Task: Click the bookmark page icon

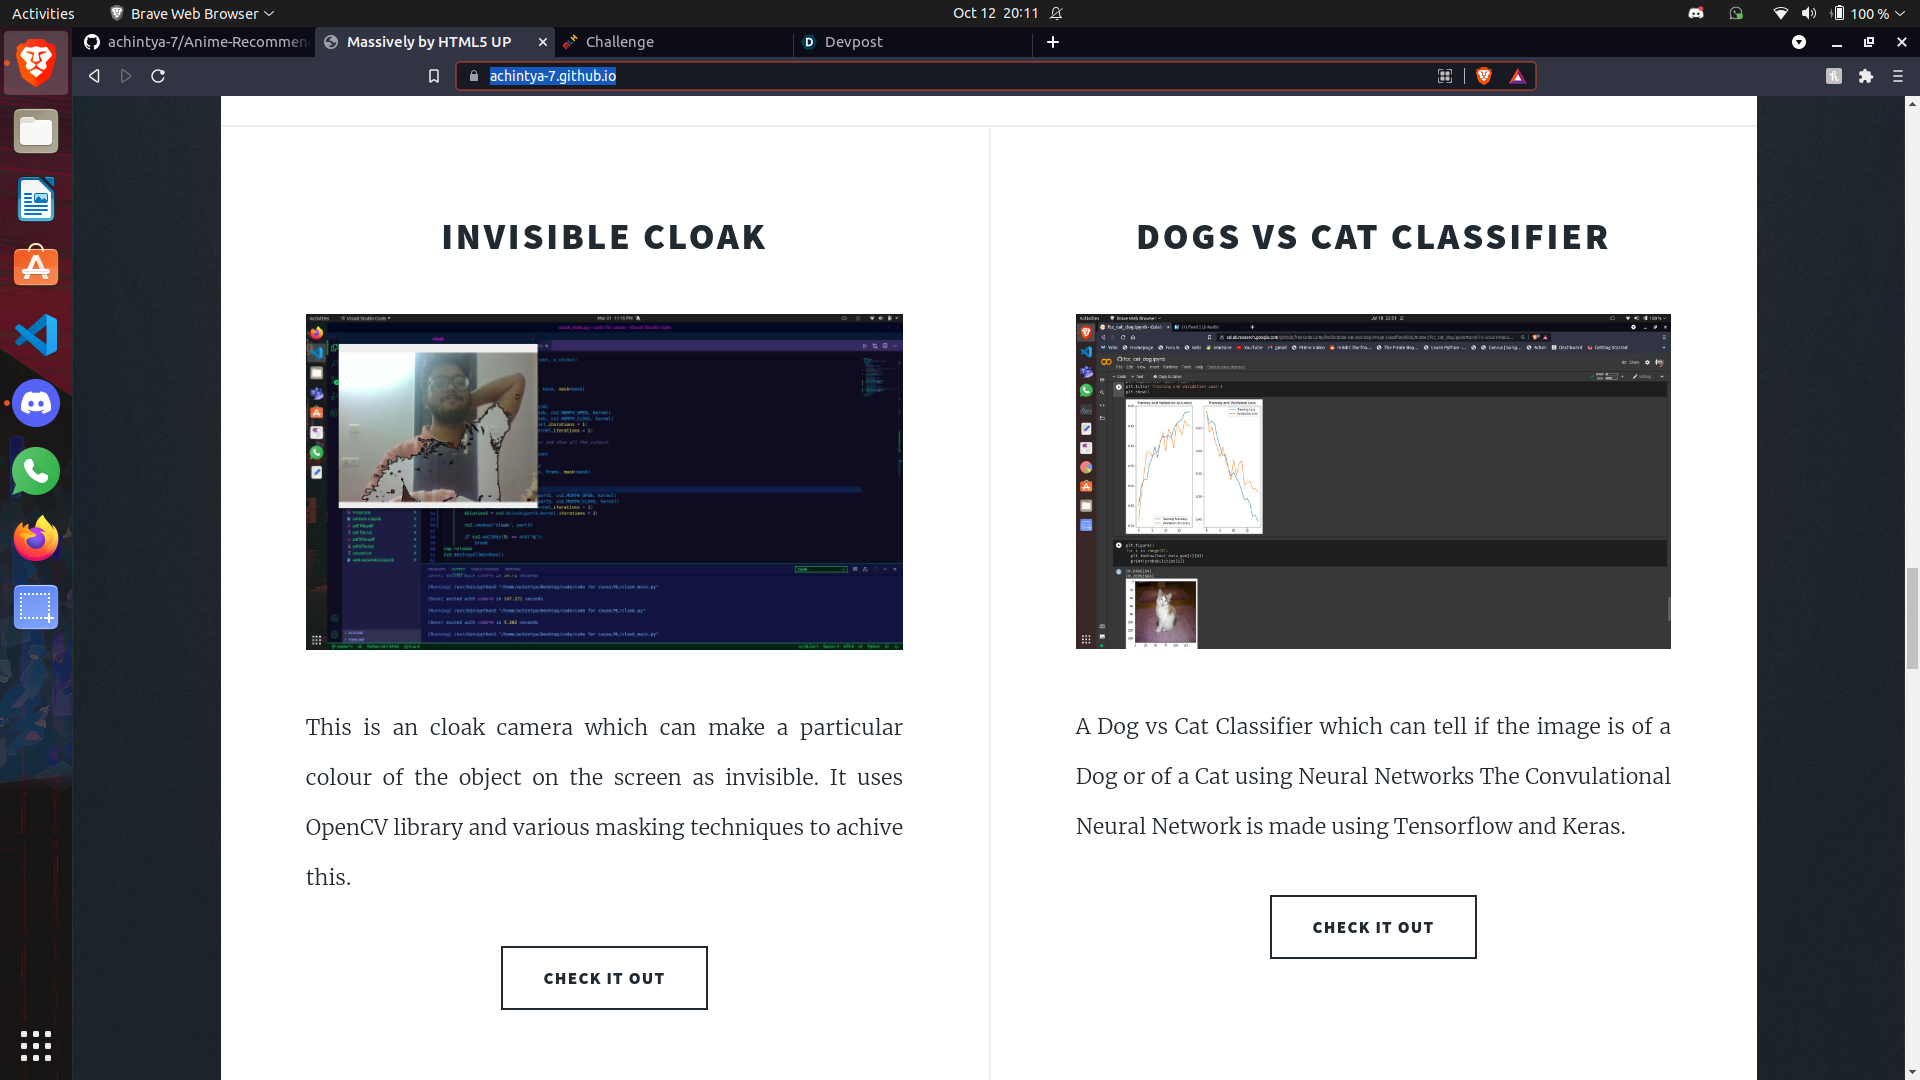Action: click(434, 76)
